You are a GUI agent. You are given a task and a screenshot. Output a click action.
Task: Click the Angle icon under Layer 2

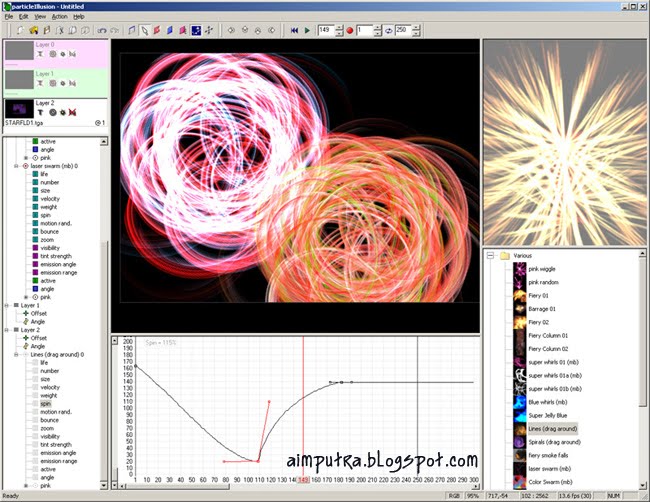pyautogui.click(x=26, y=346)
